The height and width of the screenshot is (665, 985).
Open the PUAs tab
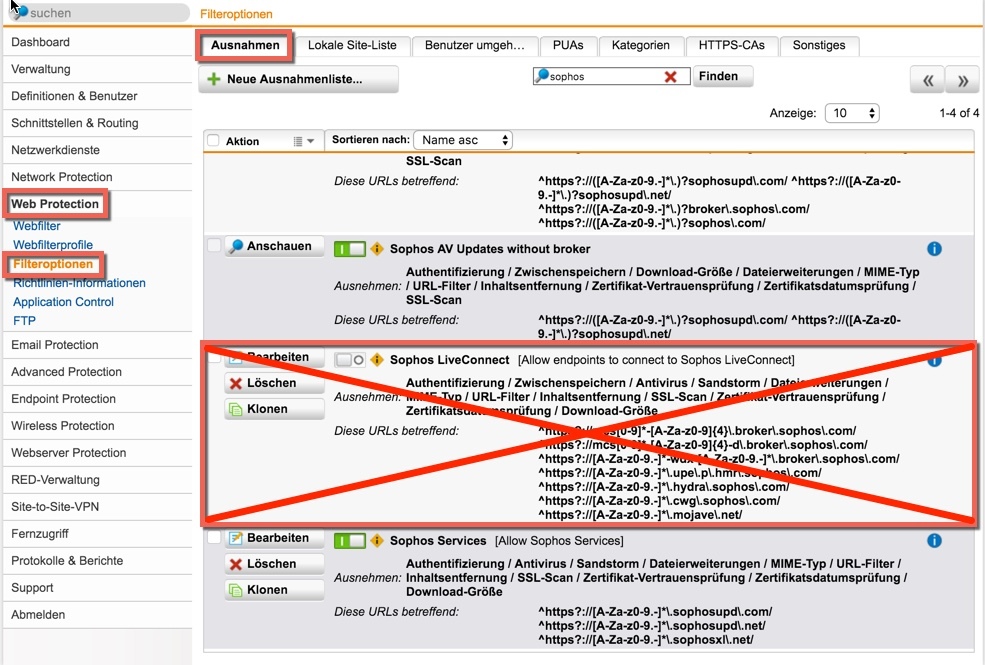(568, 45)
